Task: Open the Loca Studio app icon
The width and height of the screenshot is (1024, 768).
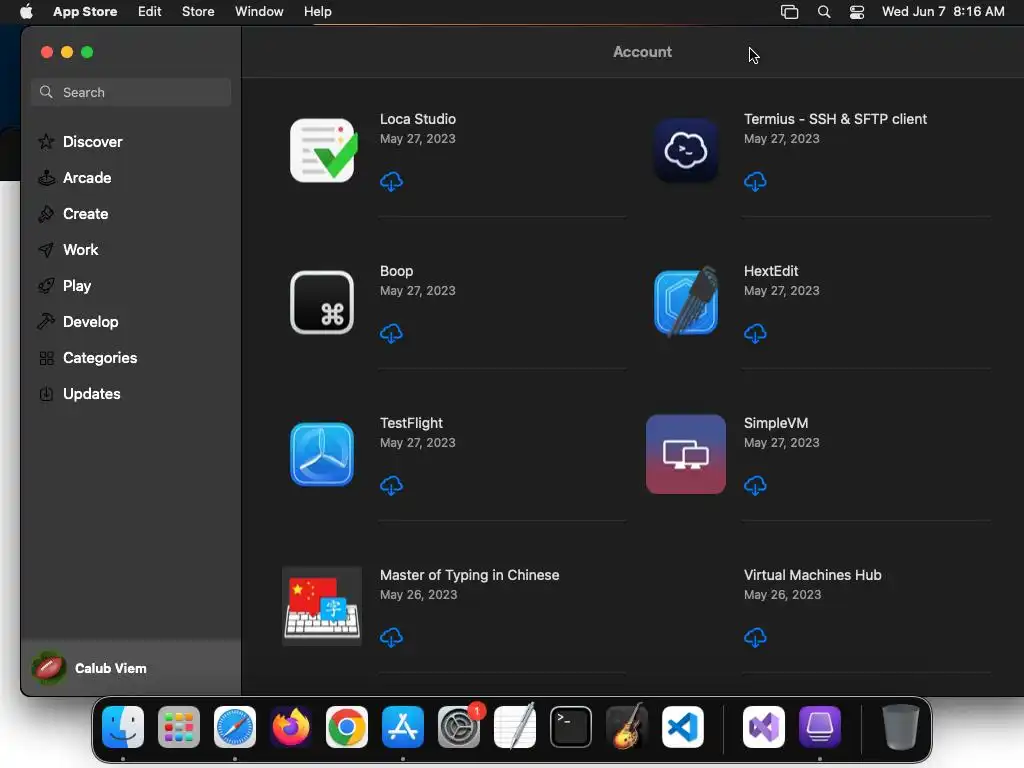Action: pyautogui.click(x=322, y=150)
